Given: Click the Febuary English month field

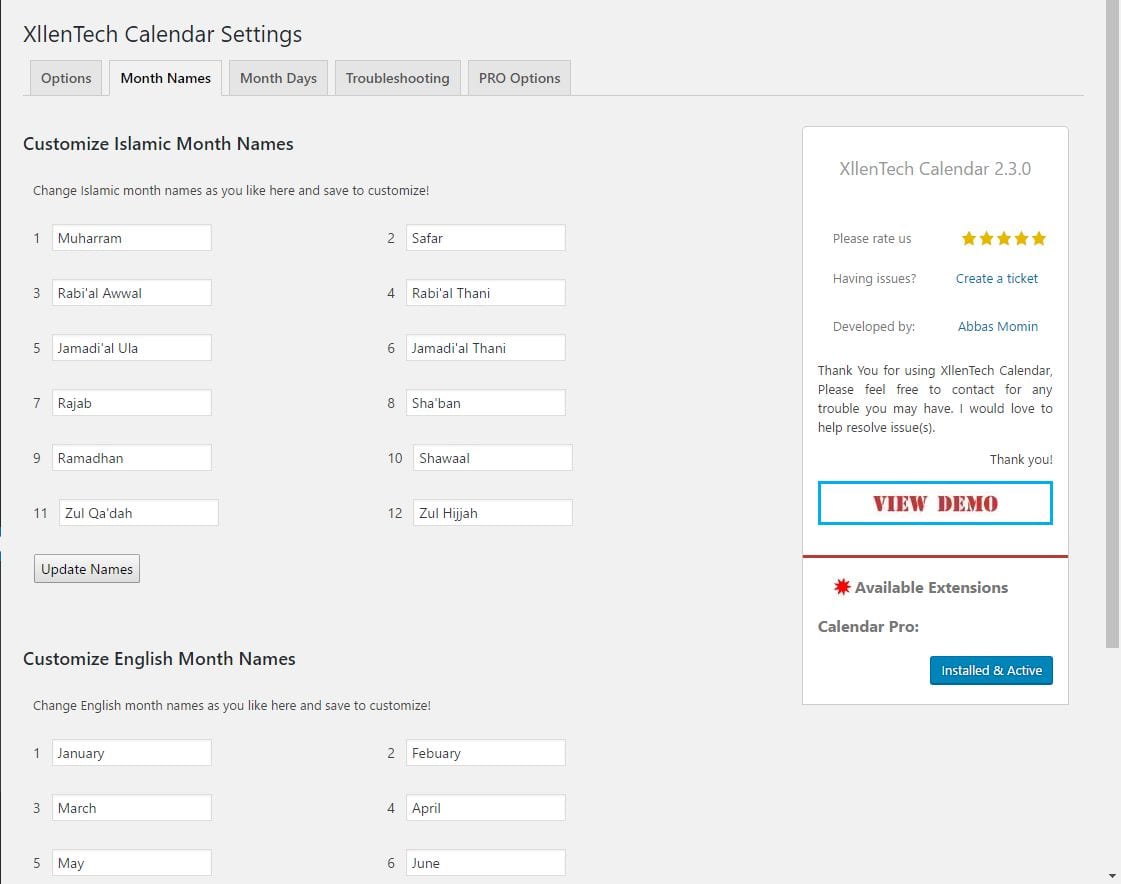Looking at the screenshot, I should (x=485, y=752).
